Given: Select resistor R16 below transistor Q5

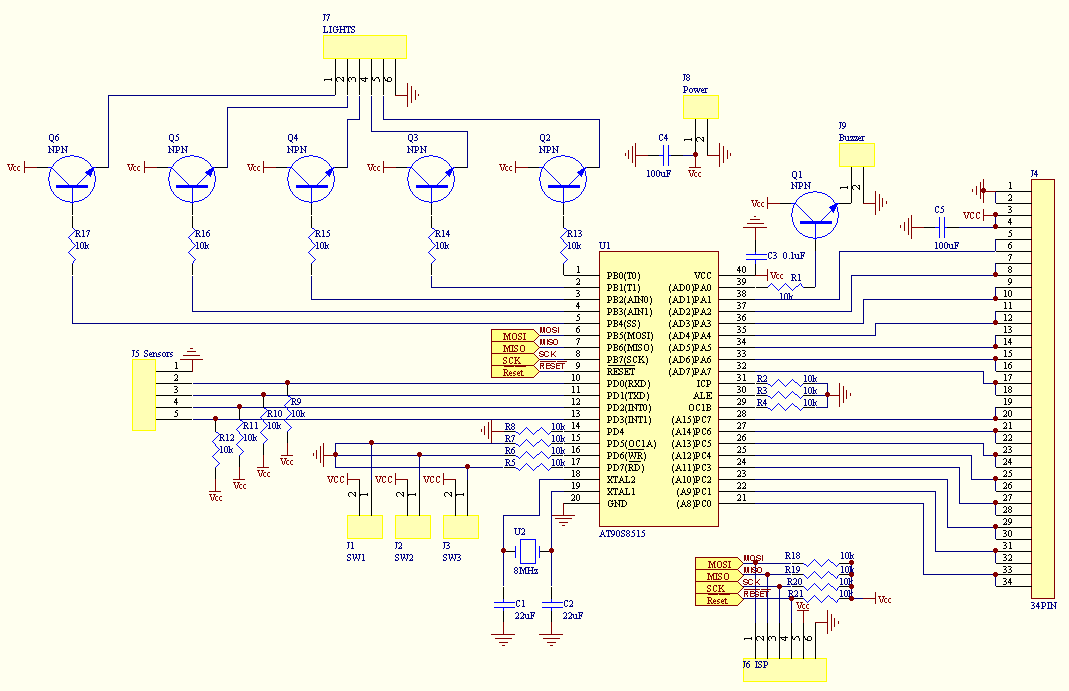Looking at the screenshot, I should click(192, 245).
